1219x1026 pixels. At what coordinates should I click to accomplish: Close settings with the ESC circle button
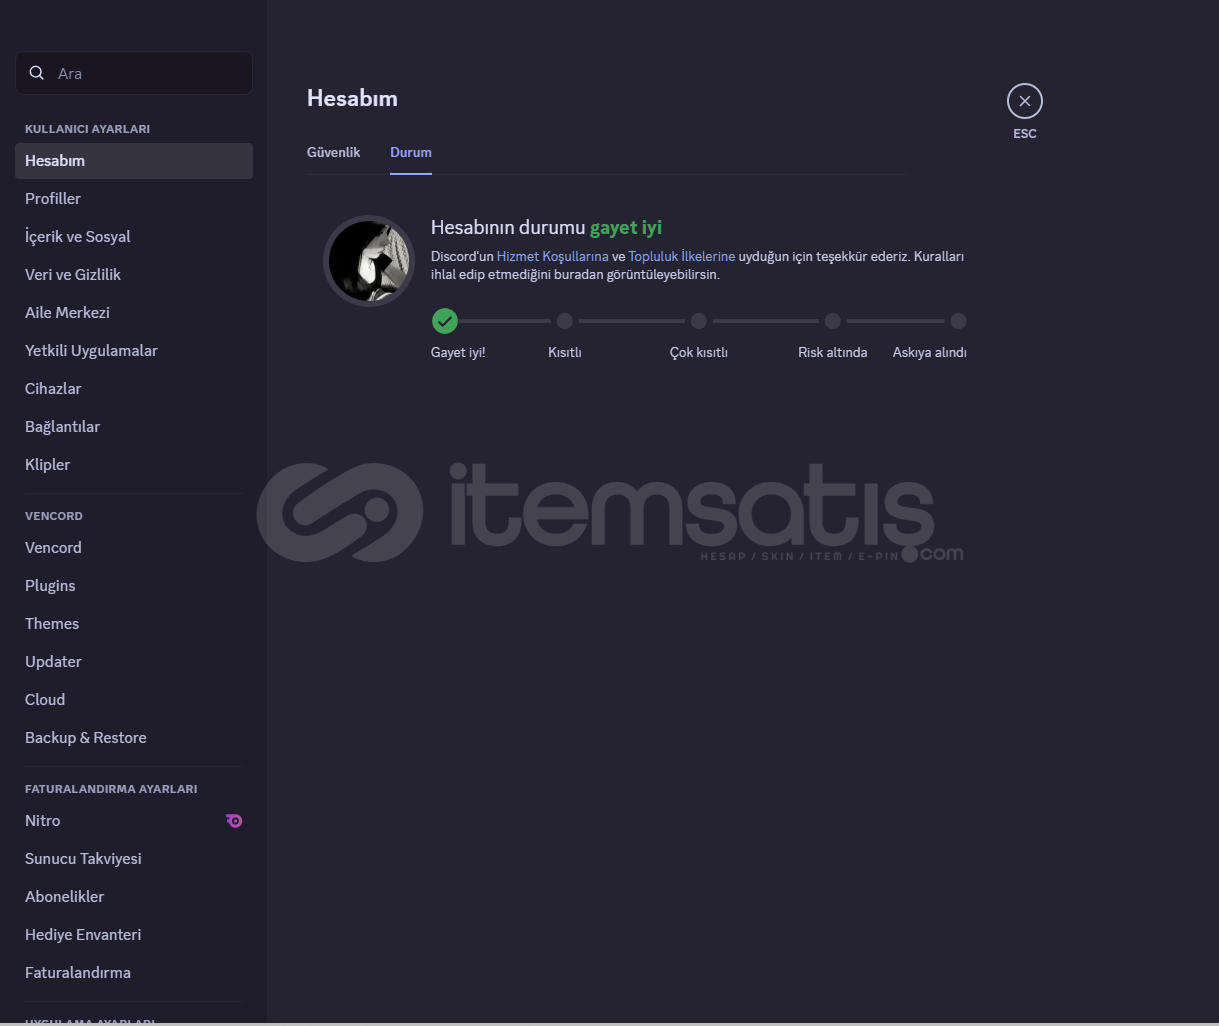click(1024, 101)
